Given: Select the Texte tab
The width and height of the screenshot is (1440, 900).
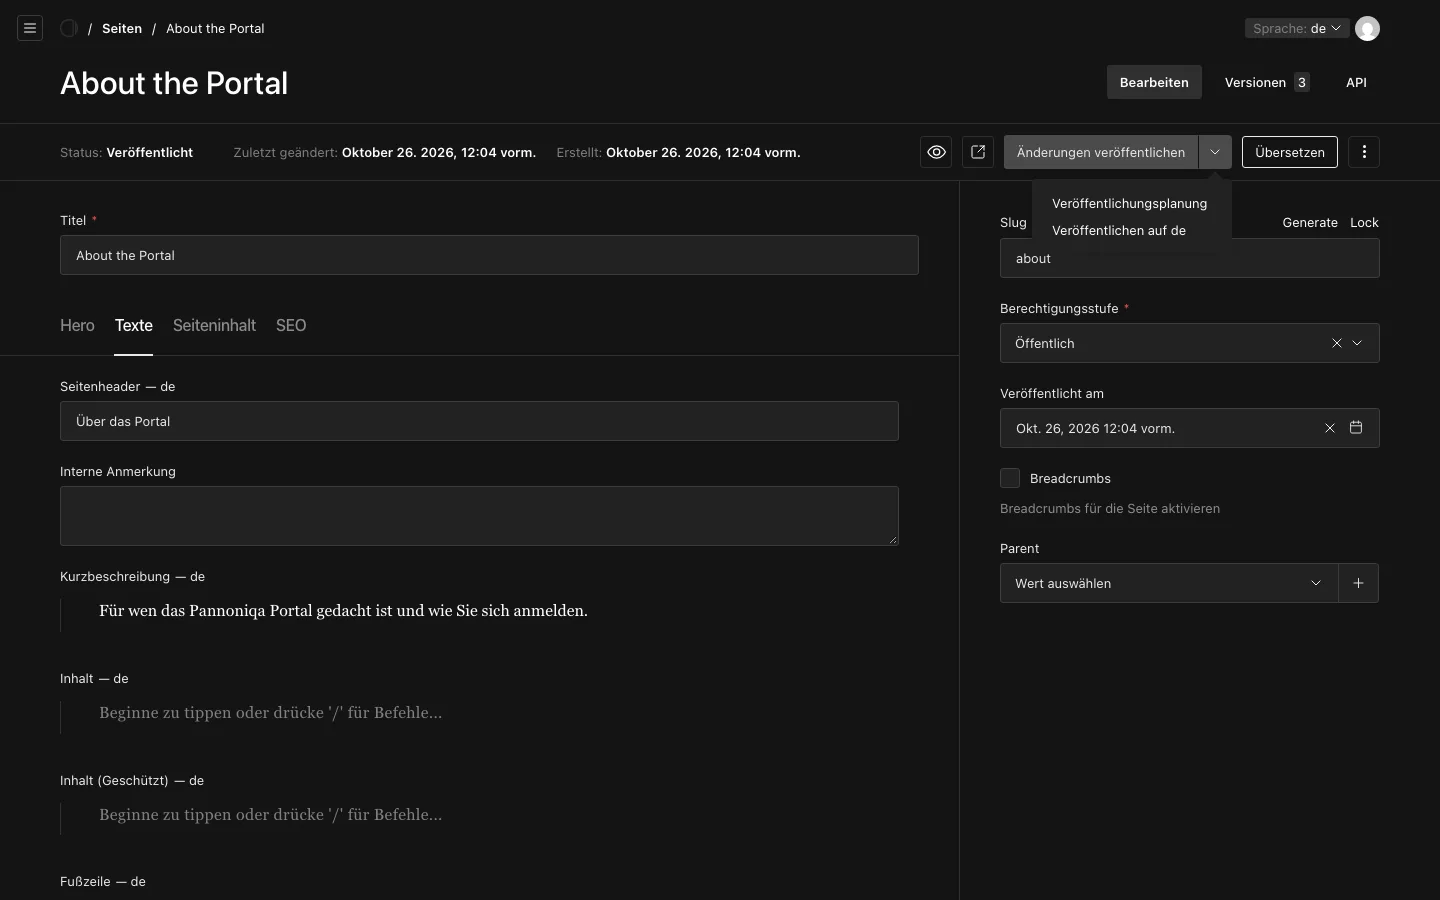Looking at the screenshot, I should click(x=134, y=325).
